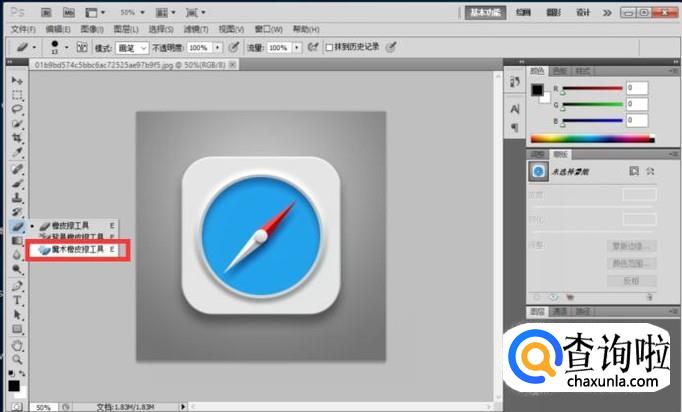The width and height of the screenshot is (682, 412).
Task: Open the Arrange Documents dropdown
Action: pyautogui.click(x=166, y=13)
